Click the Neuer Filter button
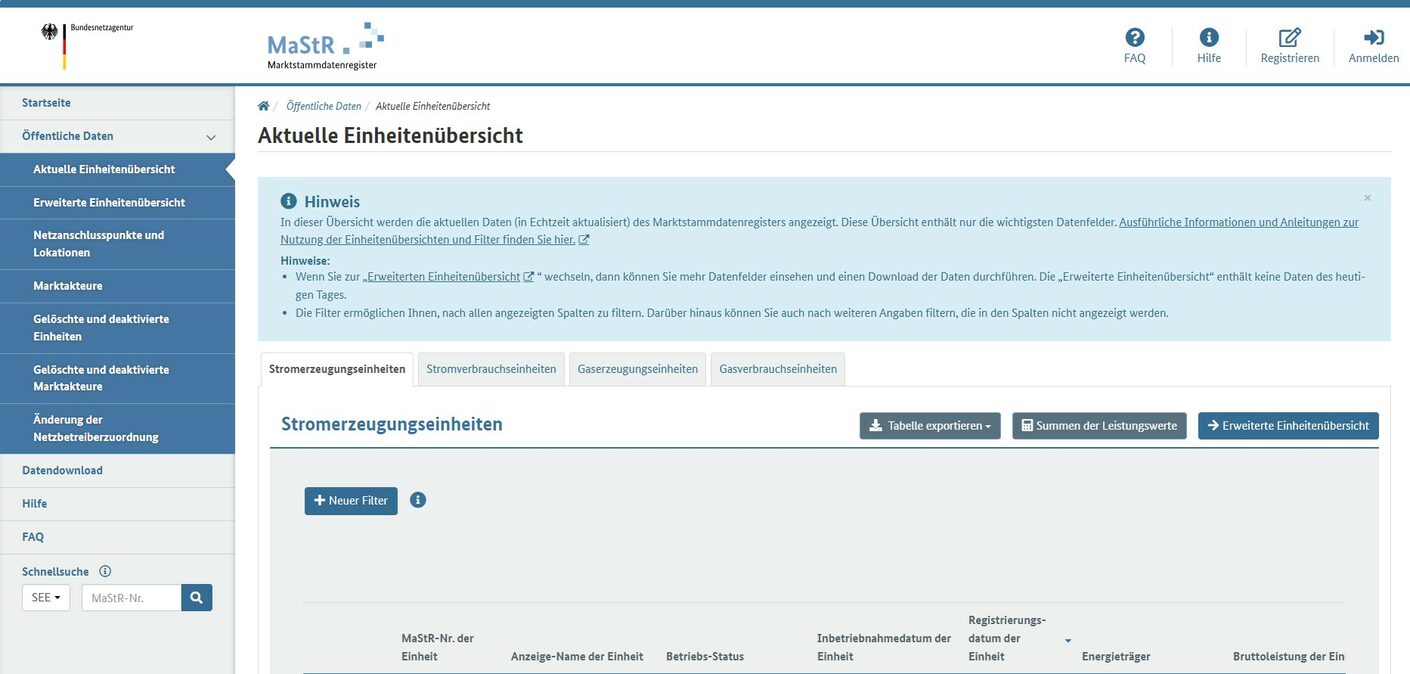 point(351,501)
